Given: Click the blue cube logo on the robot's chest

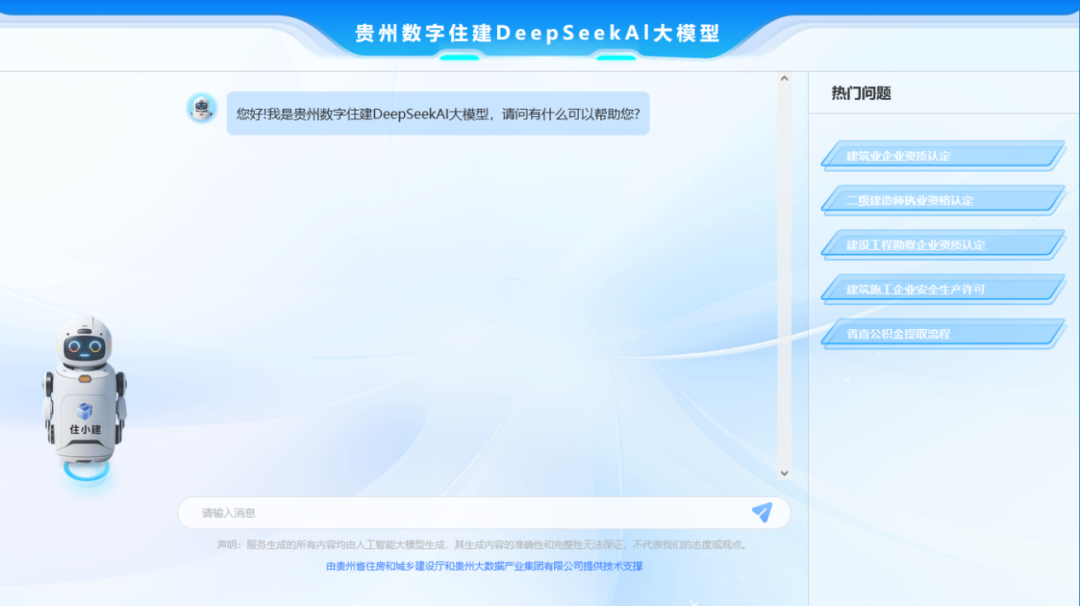Looking at the screenshot, I should coord(85,411).
